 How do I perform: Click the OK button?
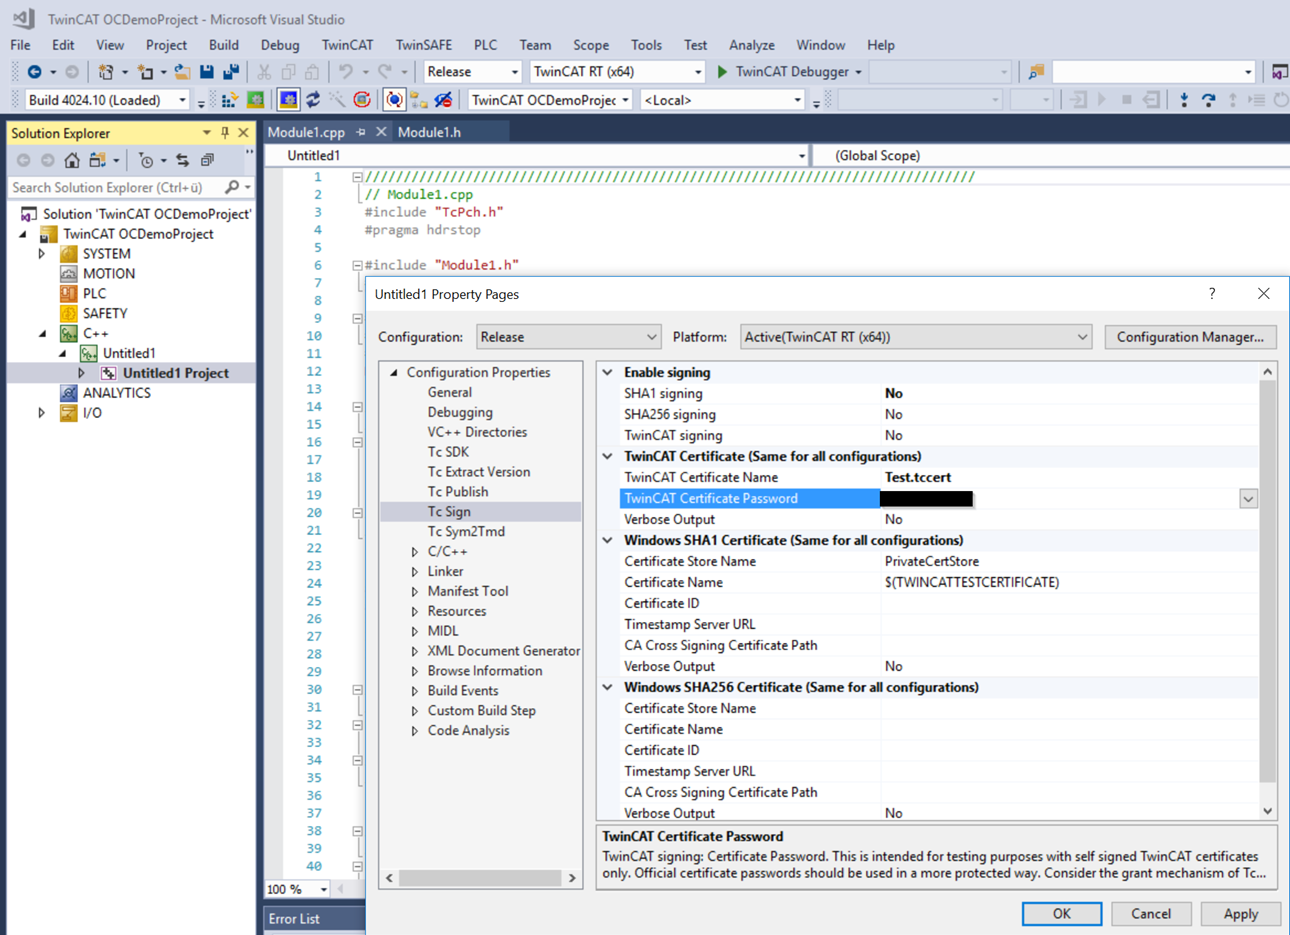point(1061,914)
